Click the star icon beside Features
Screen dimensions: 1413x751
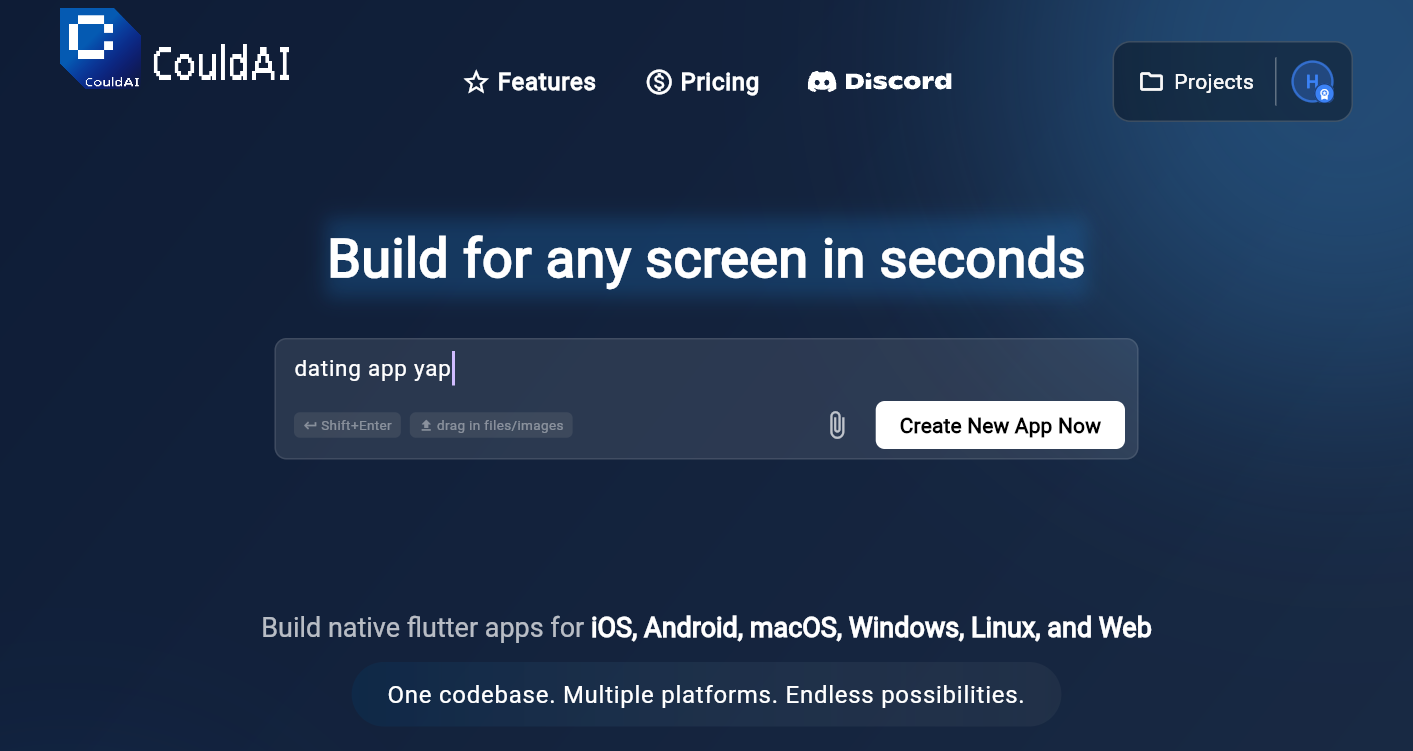(476, 82)
